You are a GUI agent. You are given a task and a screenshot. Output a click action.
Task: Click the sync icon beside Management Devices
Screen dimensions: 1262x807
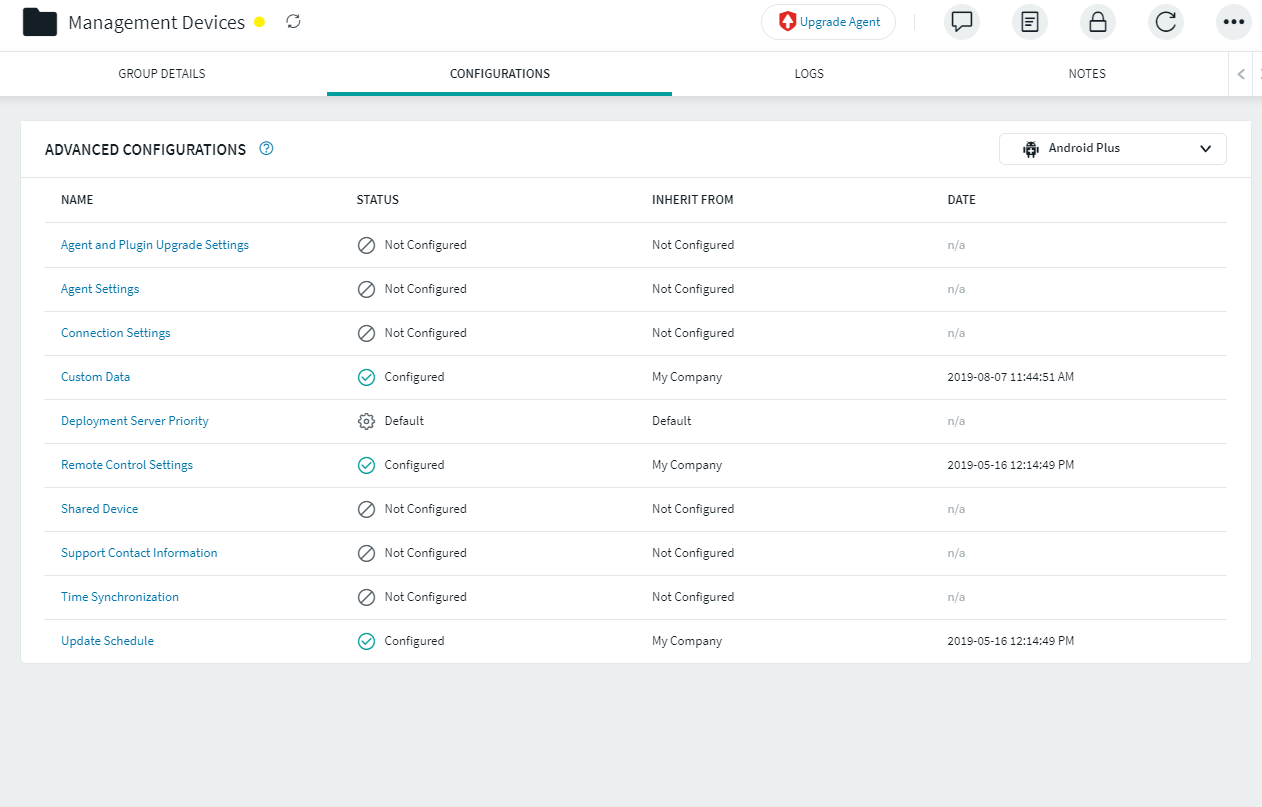click(293, 21)
